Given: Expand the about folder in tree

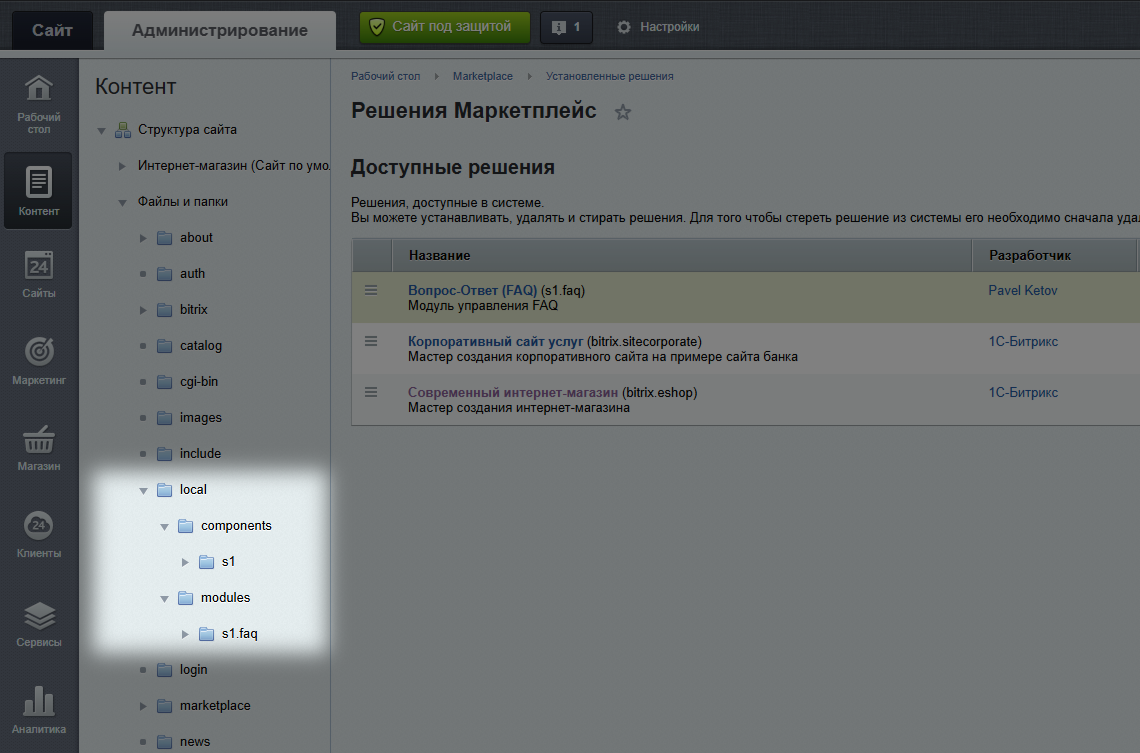Looking at the screenshot, I should pyautogui.click(x=143, y=238).
